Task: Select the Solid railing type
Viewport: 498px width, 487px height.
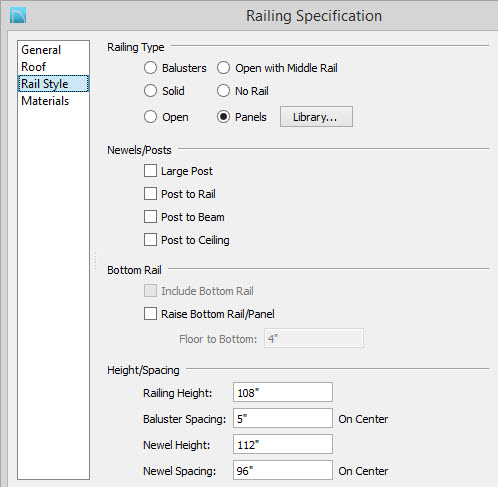Action: (x=150, y=91)
